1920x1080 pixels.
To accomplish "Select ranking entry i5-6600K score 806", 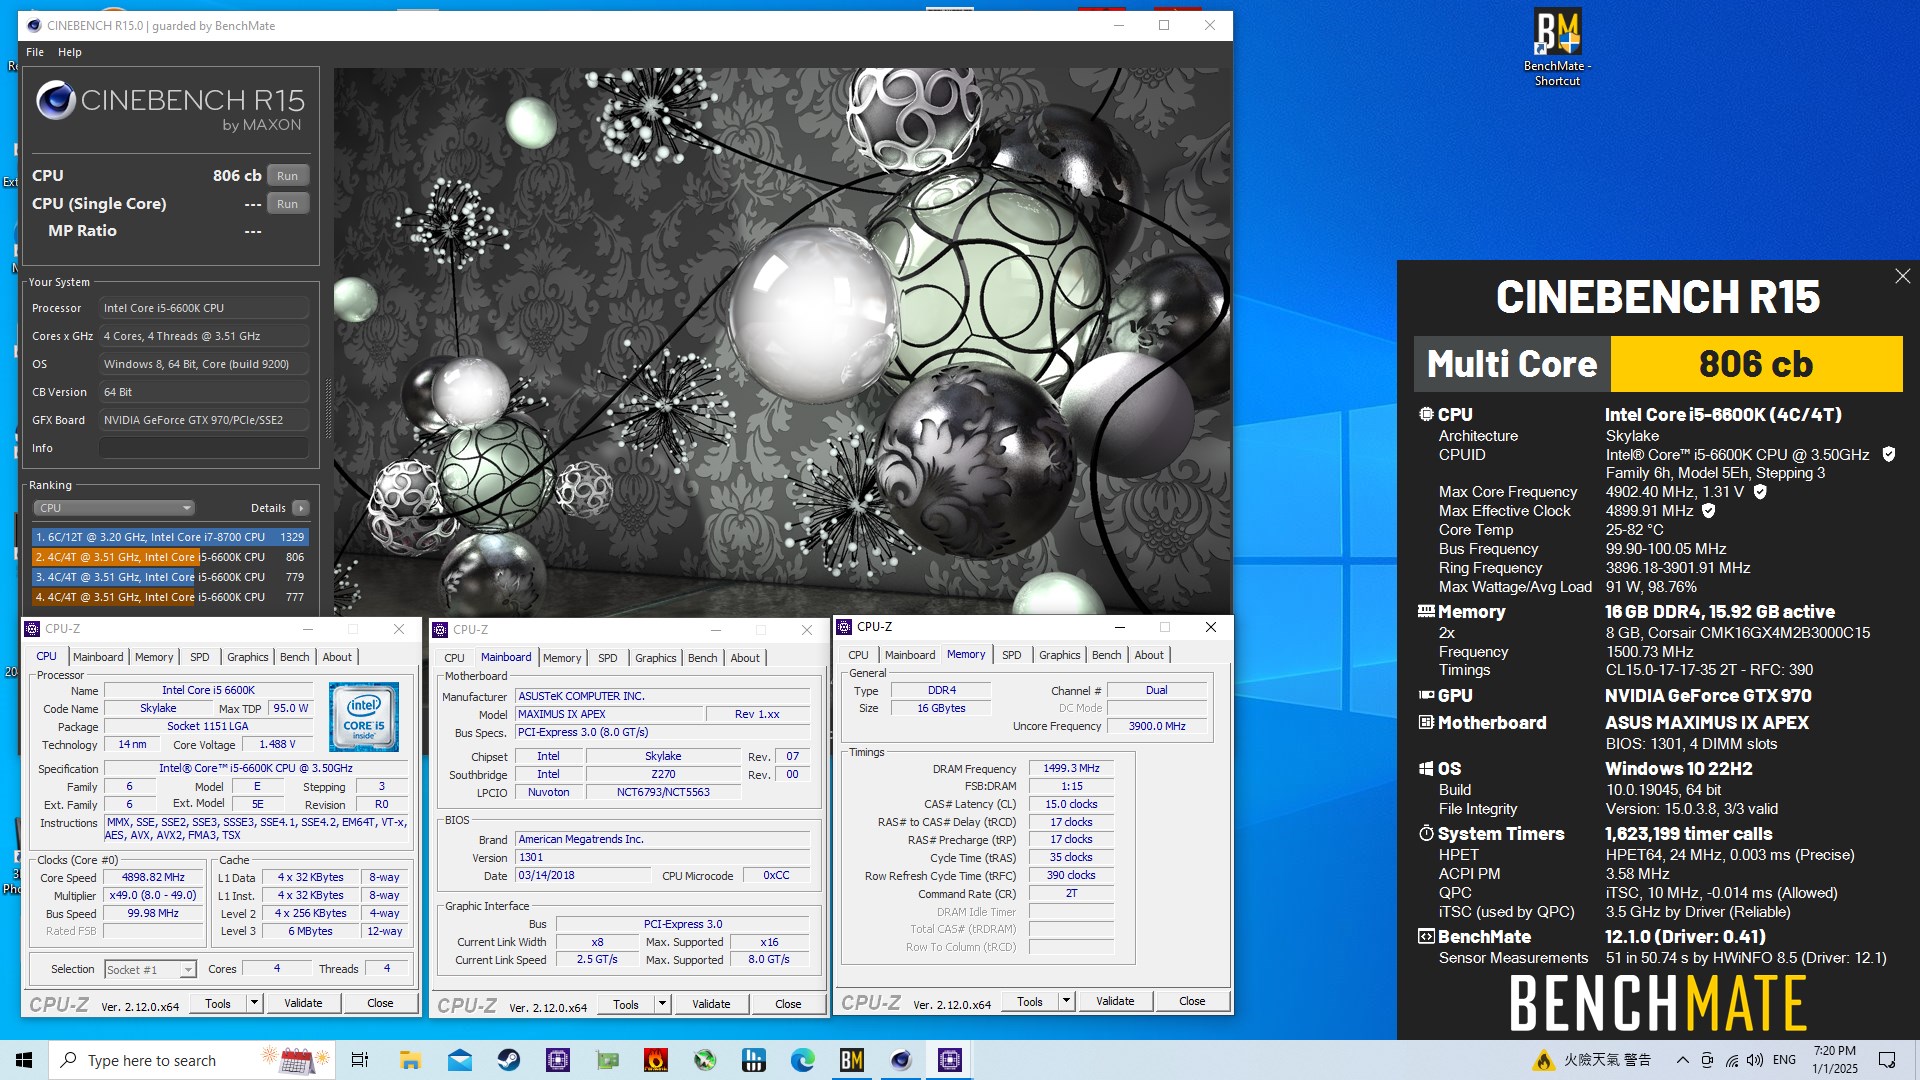I will click(170, 557).
